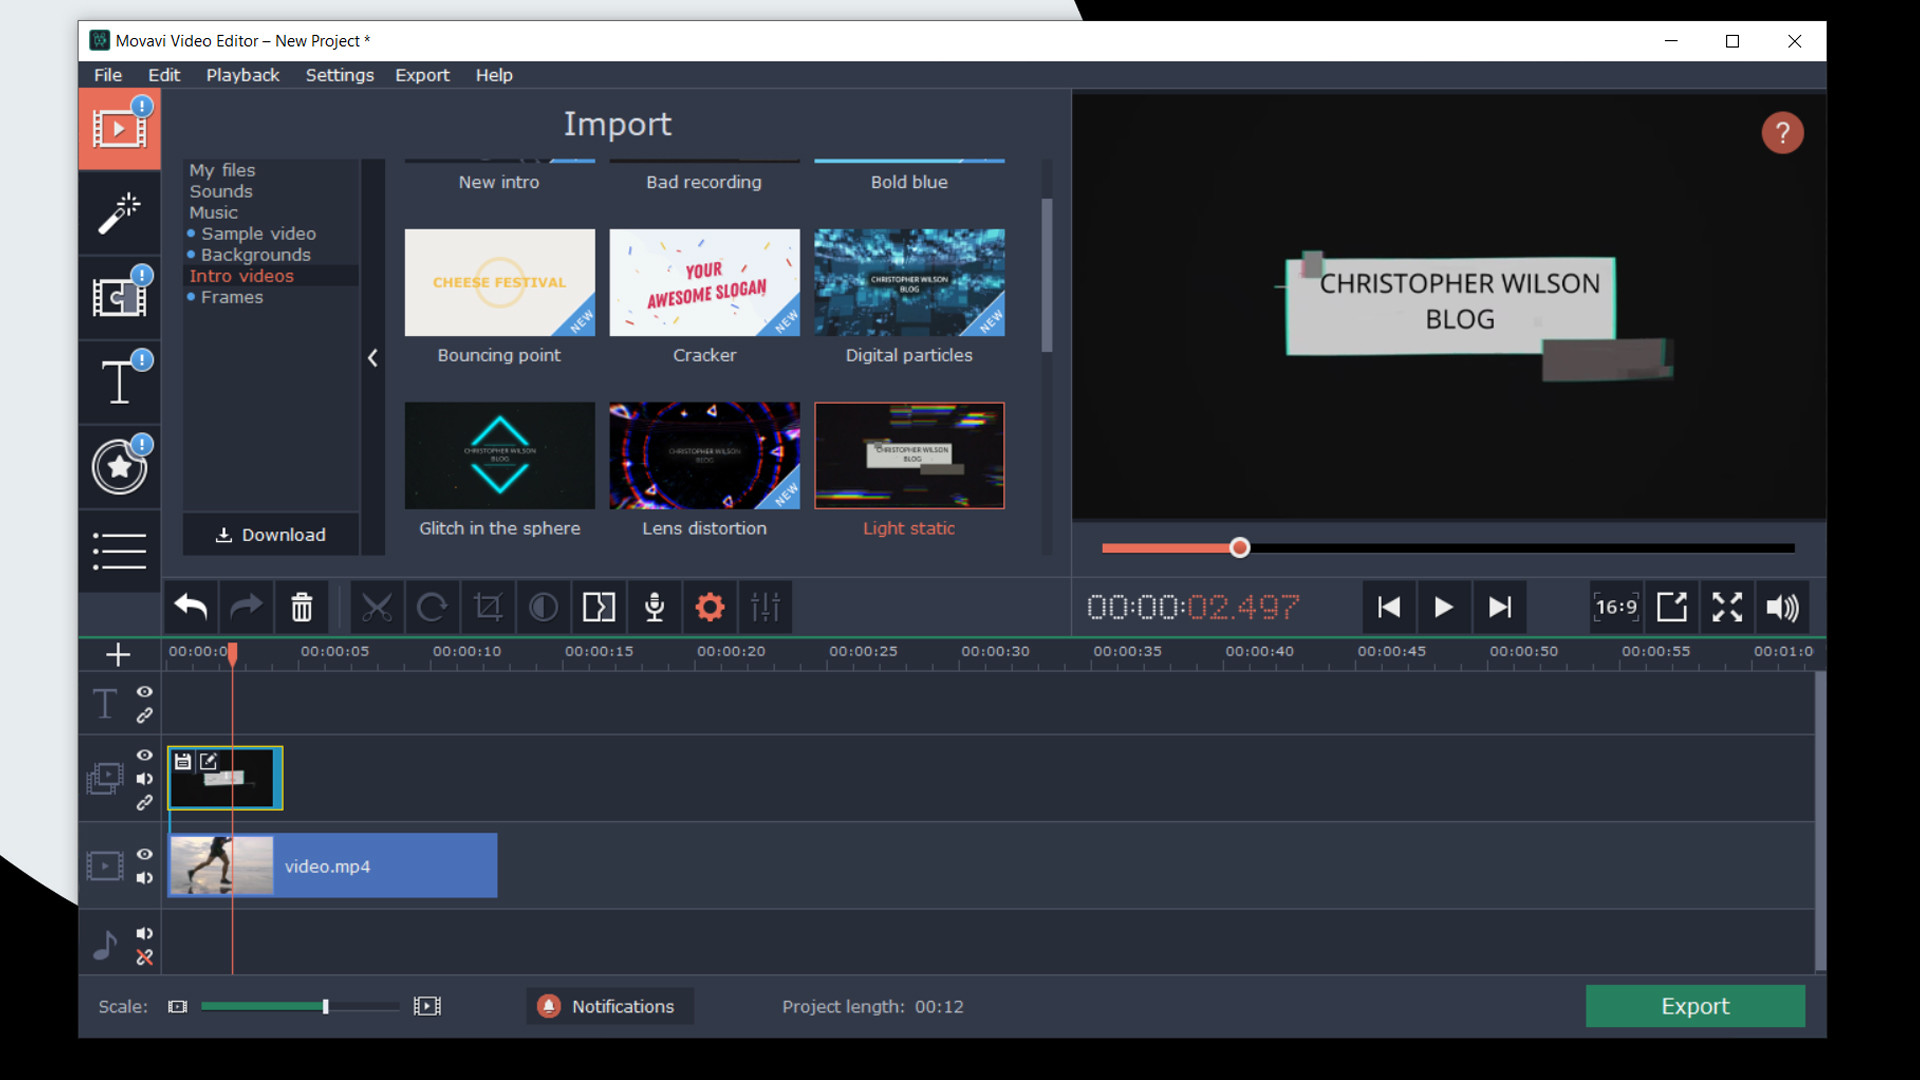The width and height of the screenshot is (1920, 1080).
Task: Record a voiceover with the microphone tool
Action: 653,607
